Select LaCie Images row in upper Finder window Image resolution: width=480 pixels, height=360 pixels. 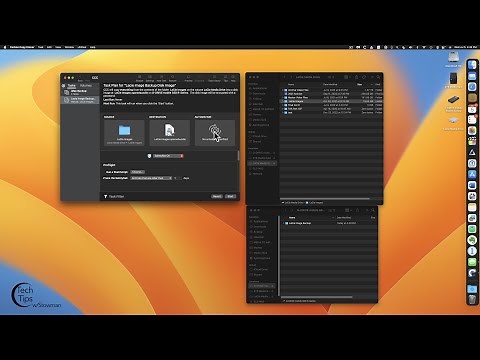pos(332,101)
